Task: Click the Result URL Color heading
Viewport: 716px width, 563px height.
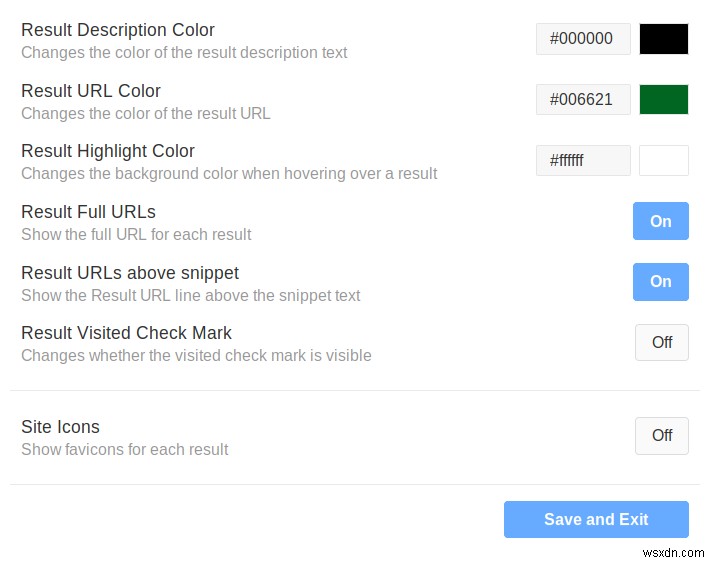Action: (91, 91)
